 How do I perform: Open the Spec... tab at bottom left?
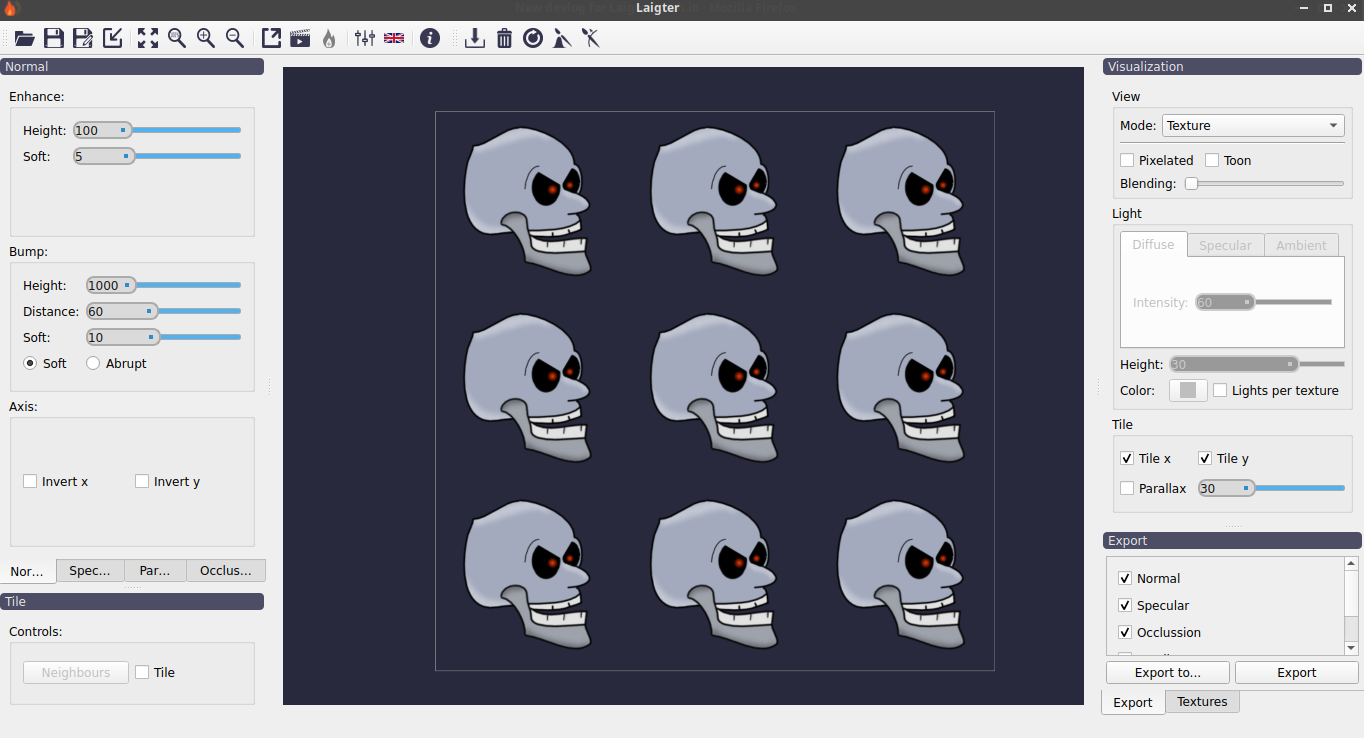90,570
